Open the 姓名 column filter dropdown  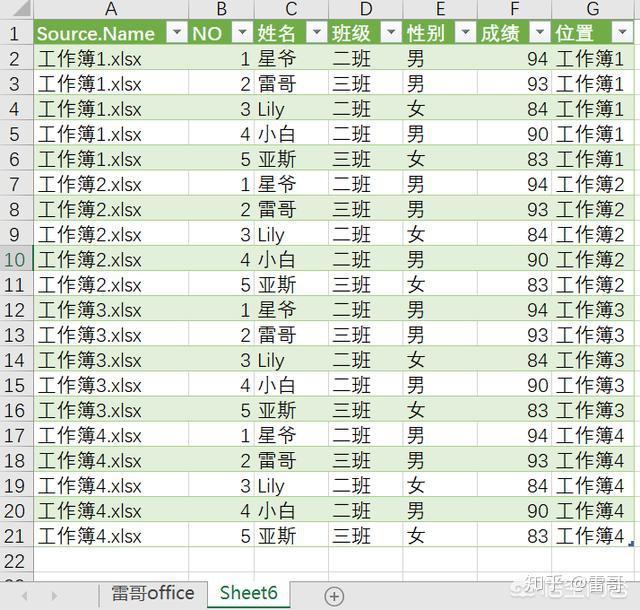pyautogui.click(x=316, y=32)
